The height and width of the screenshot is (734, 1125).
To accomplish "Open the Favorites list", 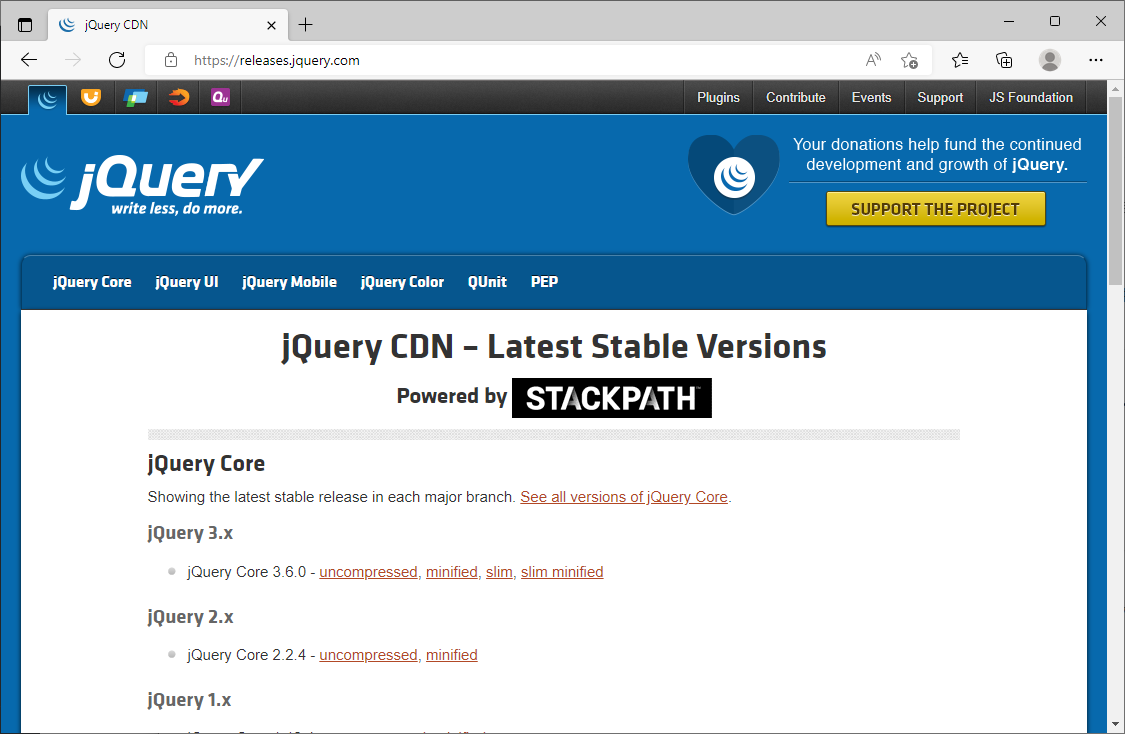I will [x=959, y=60].
